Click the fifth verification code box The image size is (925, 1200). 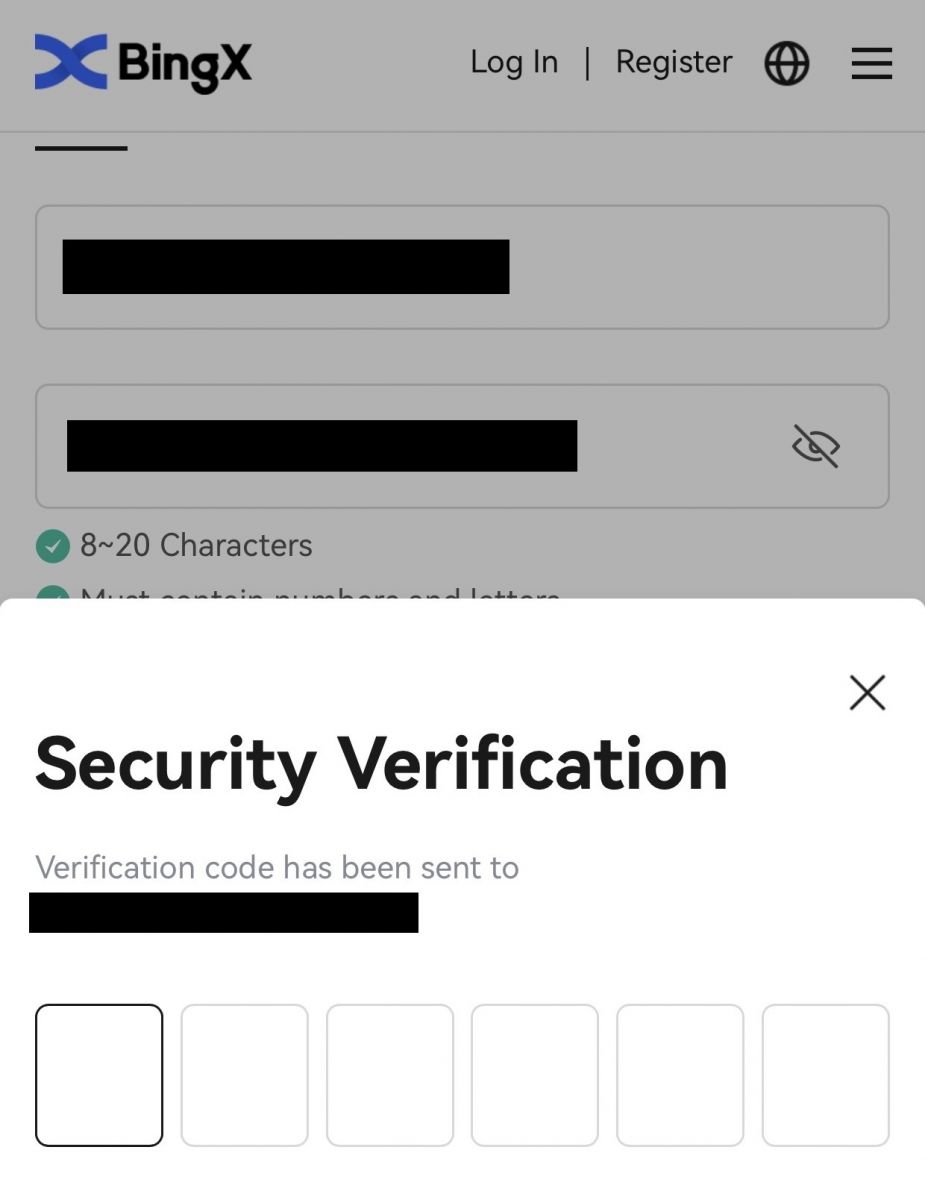pos(680,1075)
